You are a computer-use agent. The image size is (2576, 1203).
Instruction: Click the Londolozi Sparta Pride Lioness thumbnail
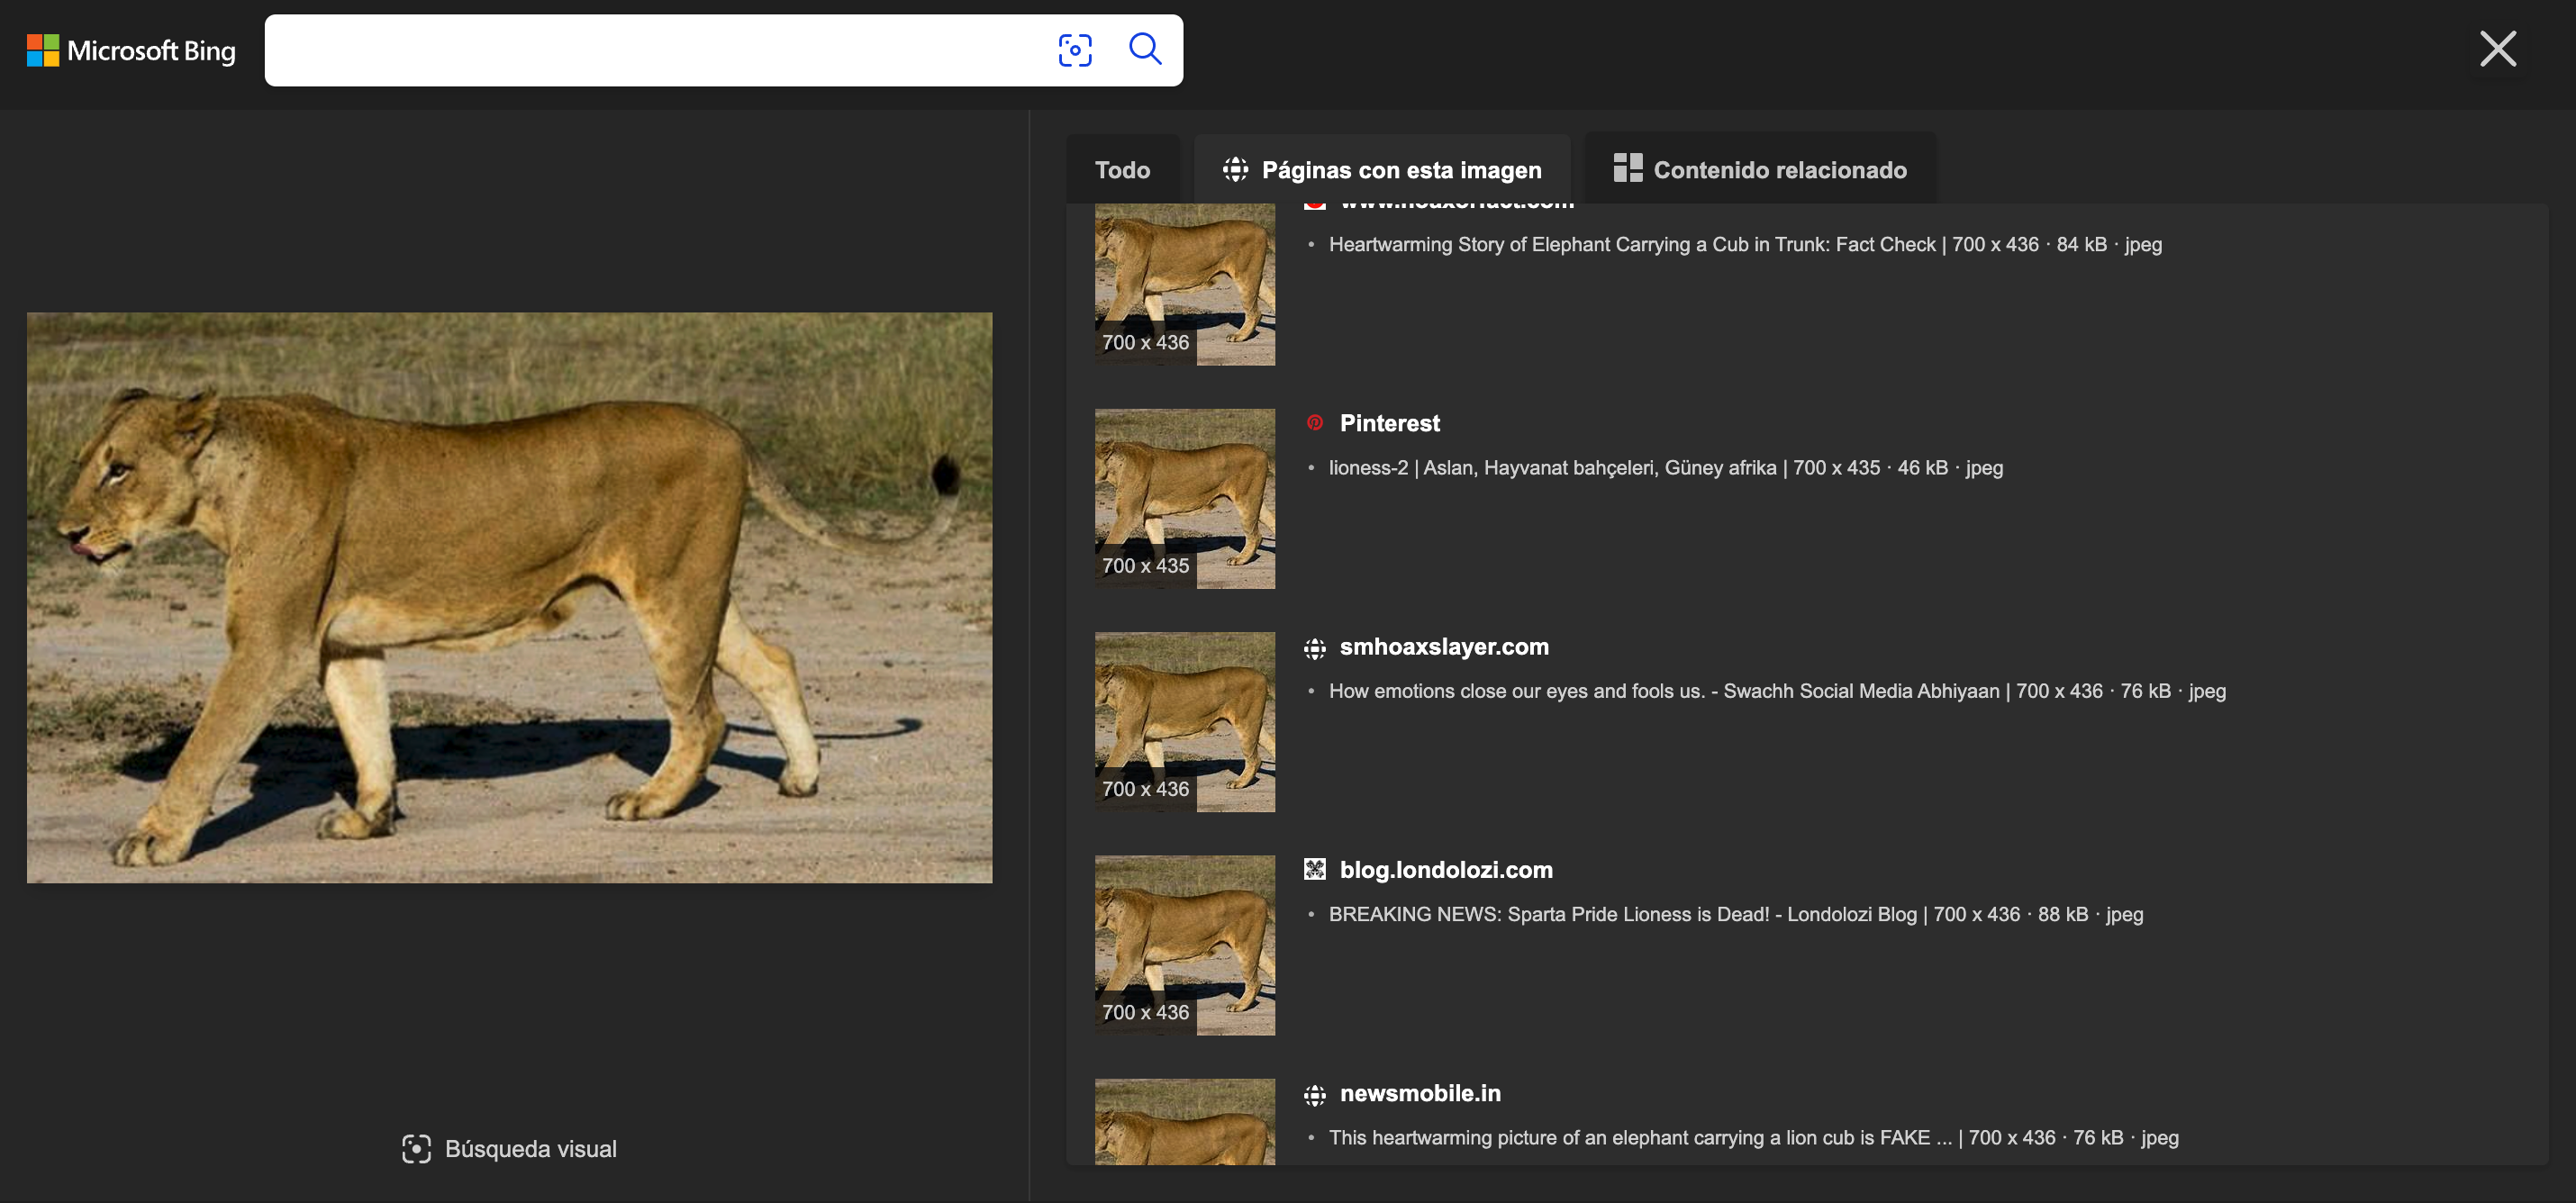pos(1184,944)
